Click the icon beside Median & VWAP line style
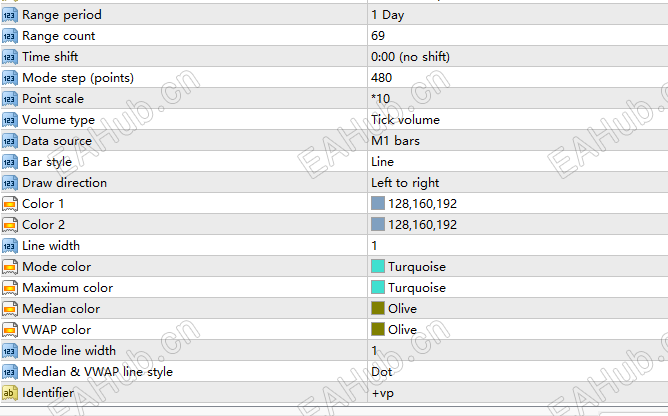Image resolution: width=668 pixels, height=416 pixels. click(10, 372)
